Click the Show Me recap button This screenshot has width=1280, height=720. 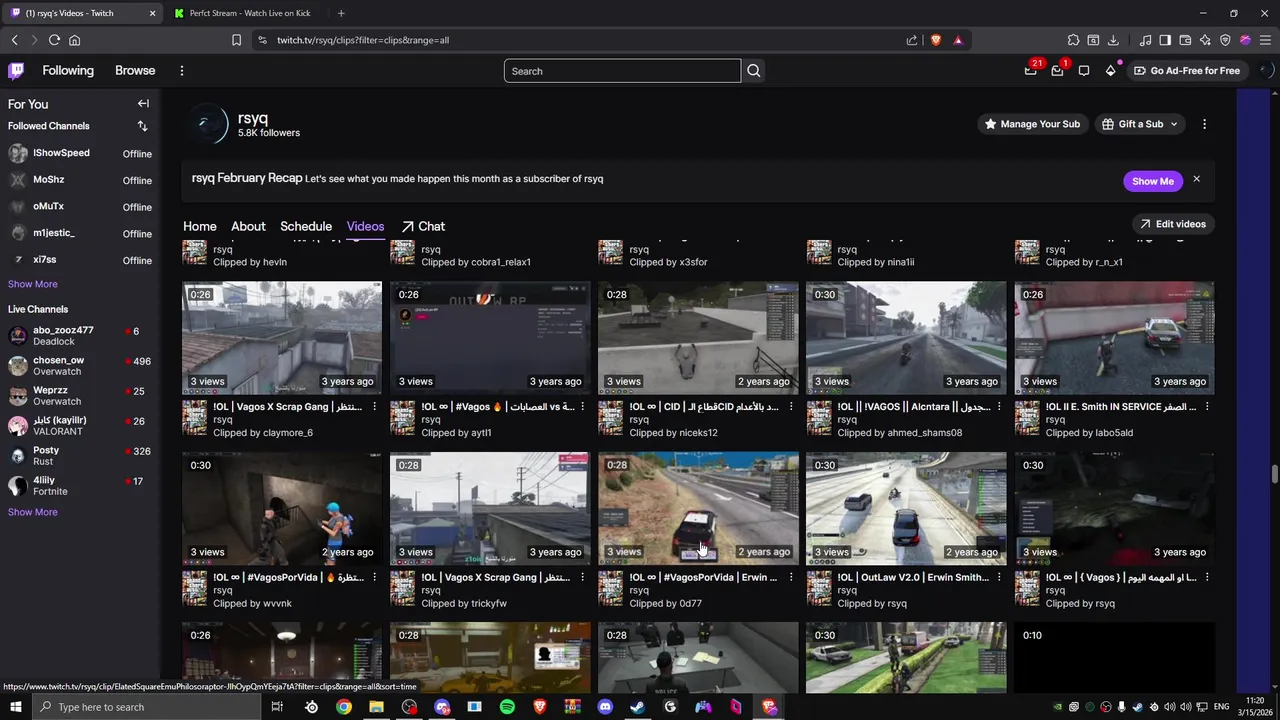(x=1152, y=181)
